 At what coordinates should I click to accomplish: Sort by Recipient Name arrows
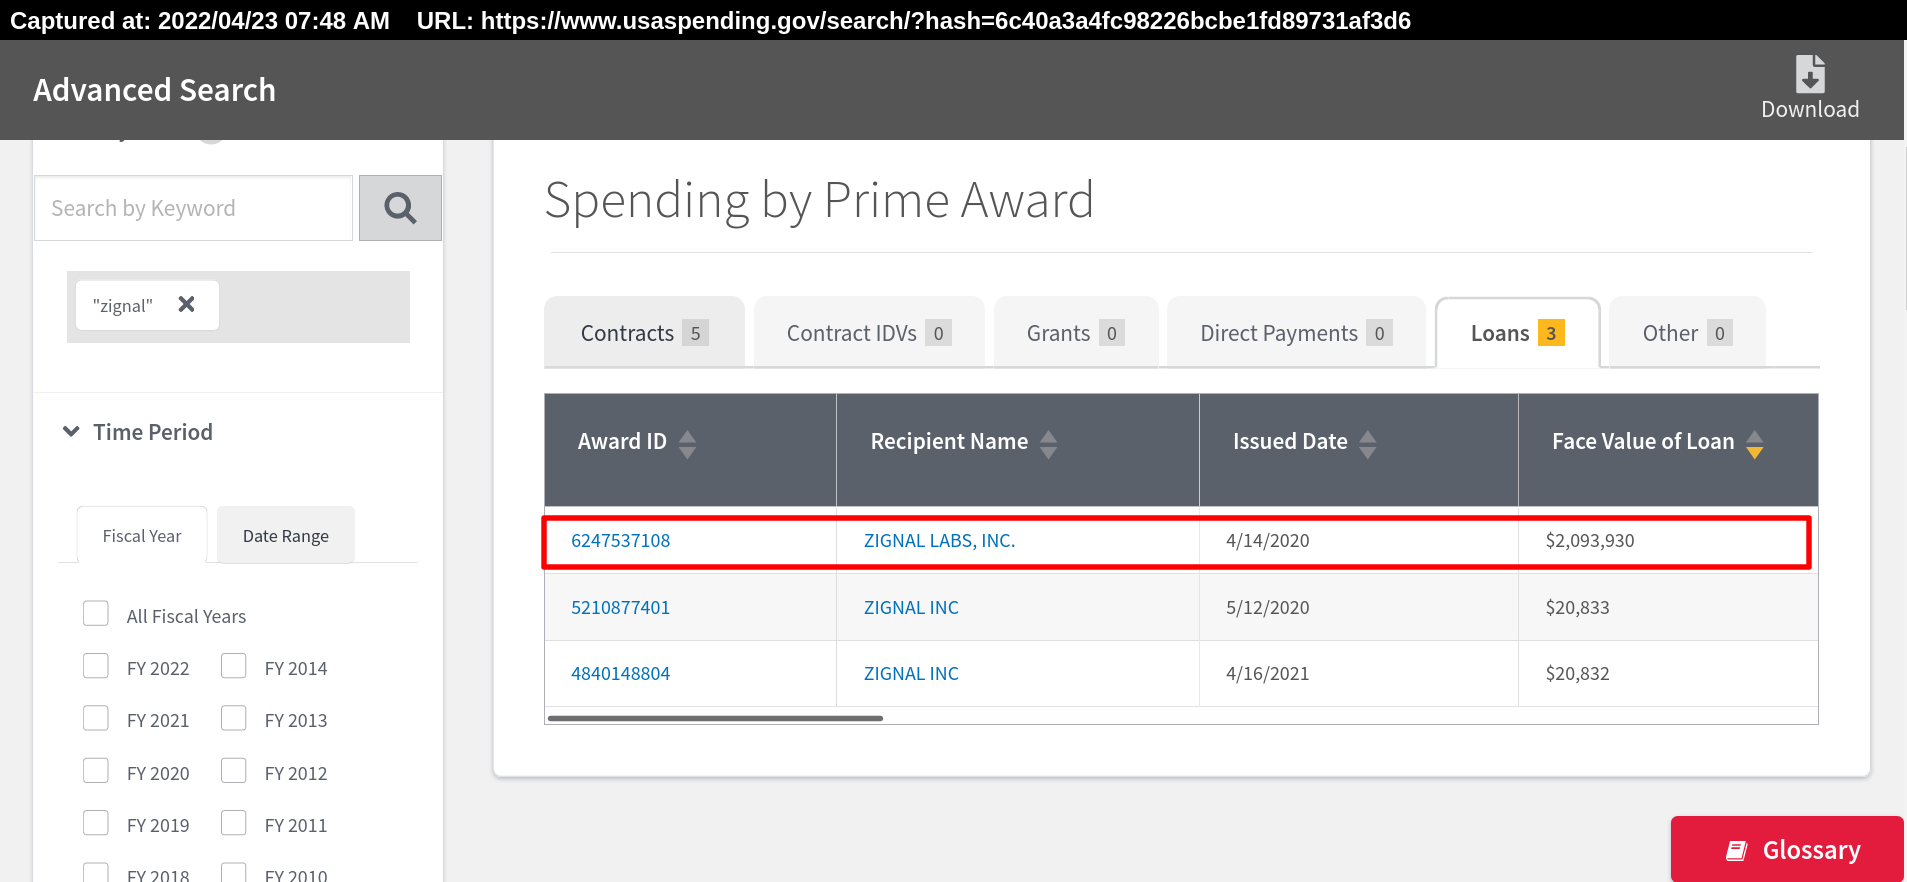point(1048,443)
